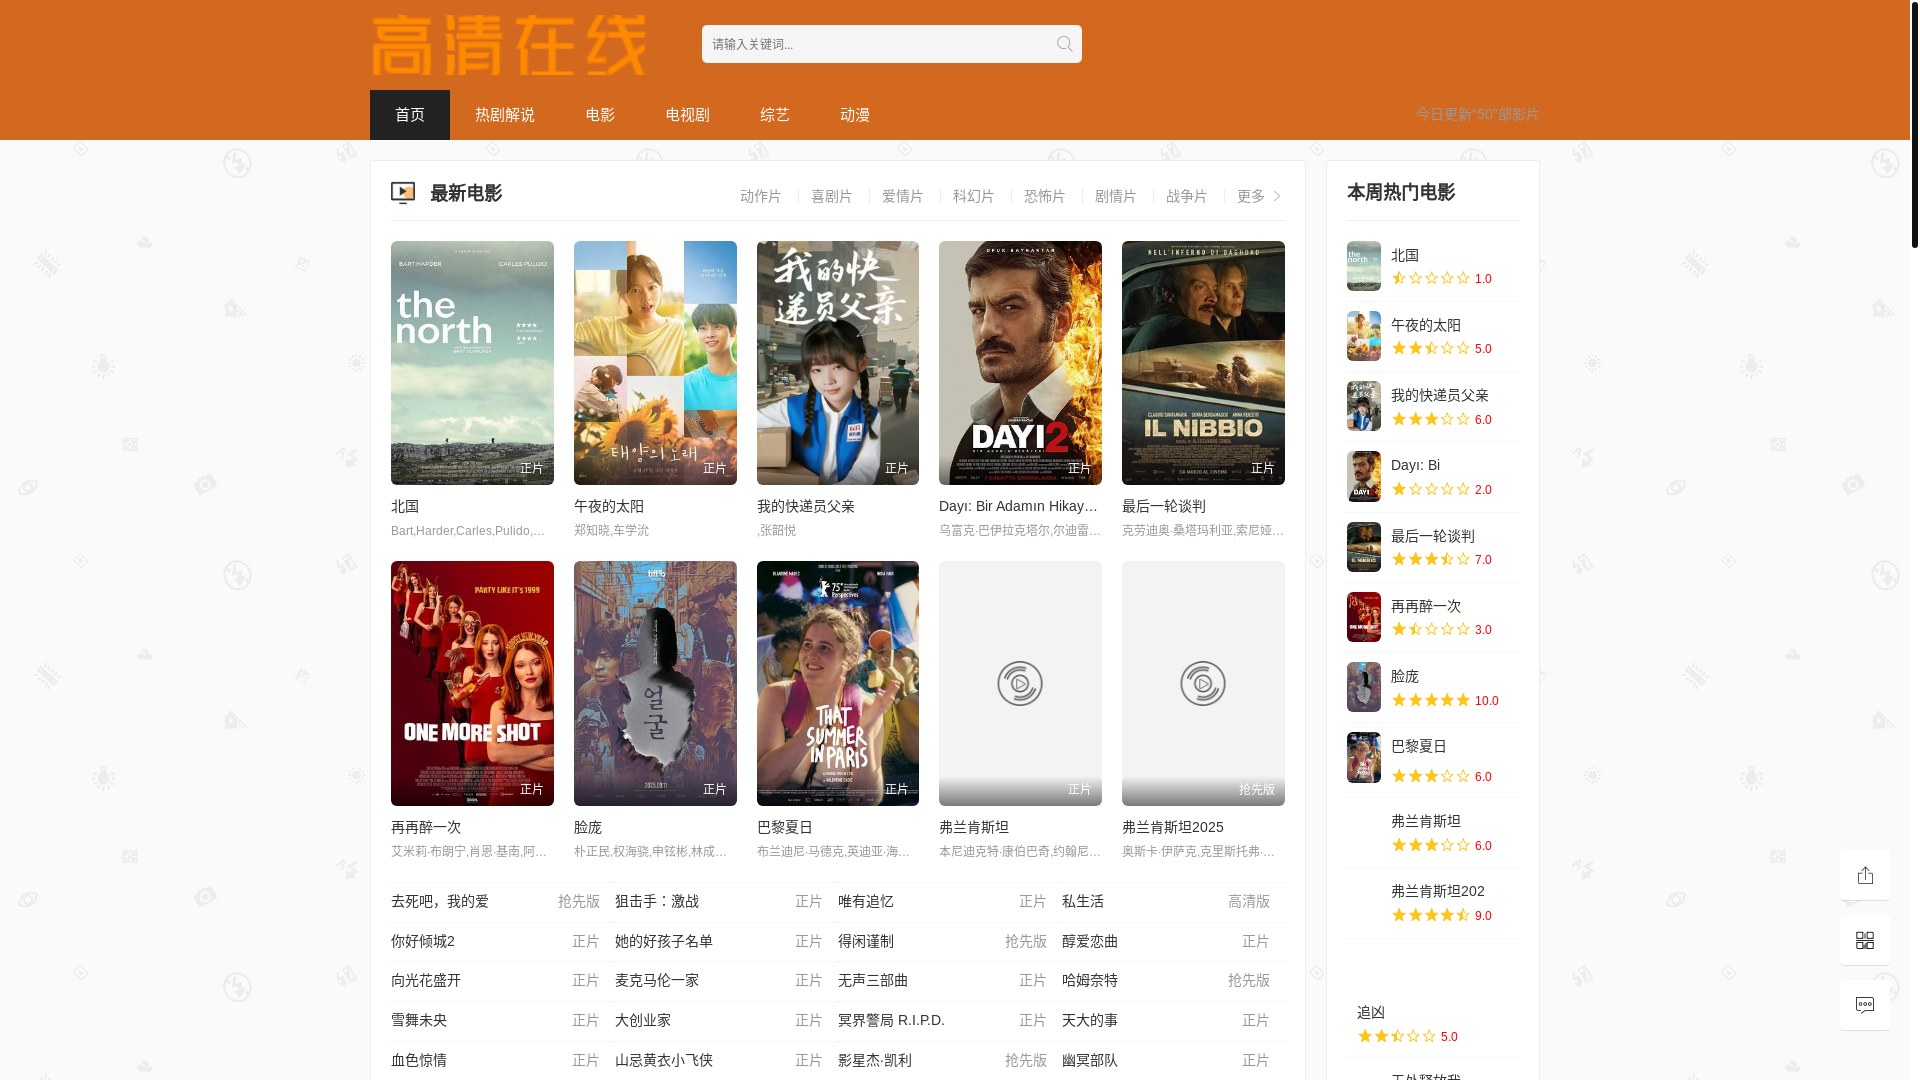Switch to the 动漫 navigation tab
The image size is (1920, 1080).
point(854,115)
